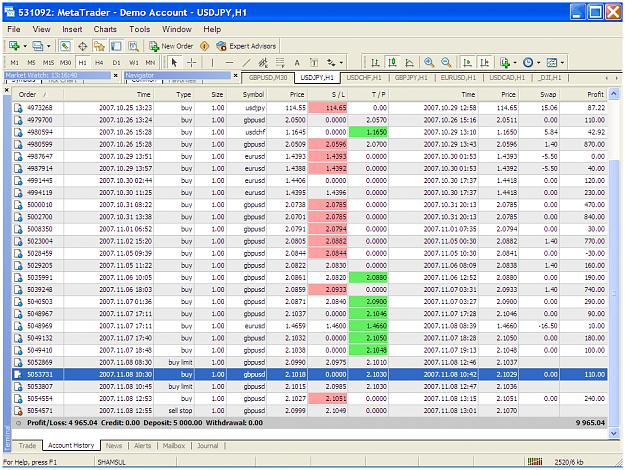Viewport: 625px width, 470px height.
Task: Select order 4973268 row
Action: (x=310, y=108)
